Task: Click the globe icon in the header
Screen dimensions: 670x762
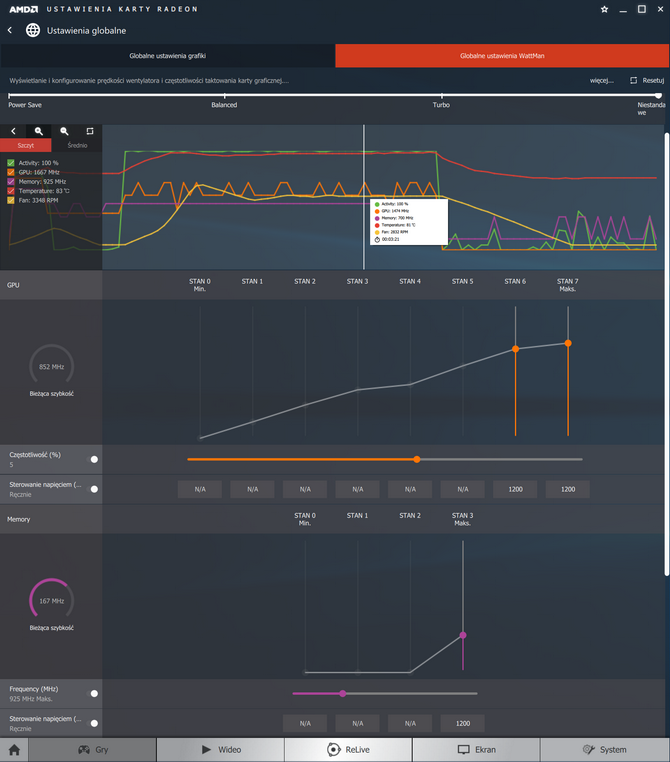Action: pyautogui.click(x=33, y=30)
